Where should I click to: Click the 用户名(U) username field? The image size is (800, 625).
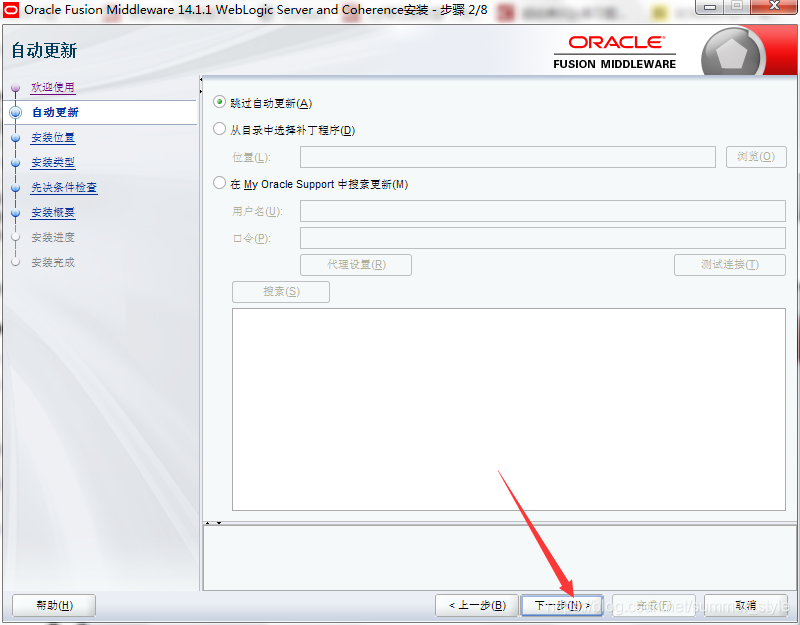tap(542, 211)
